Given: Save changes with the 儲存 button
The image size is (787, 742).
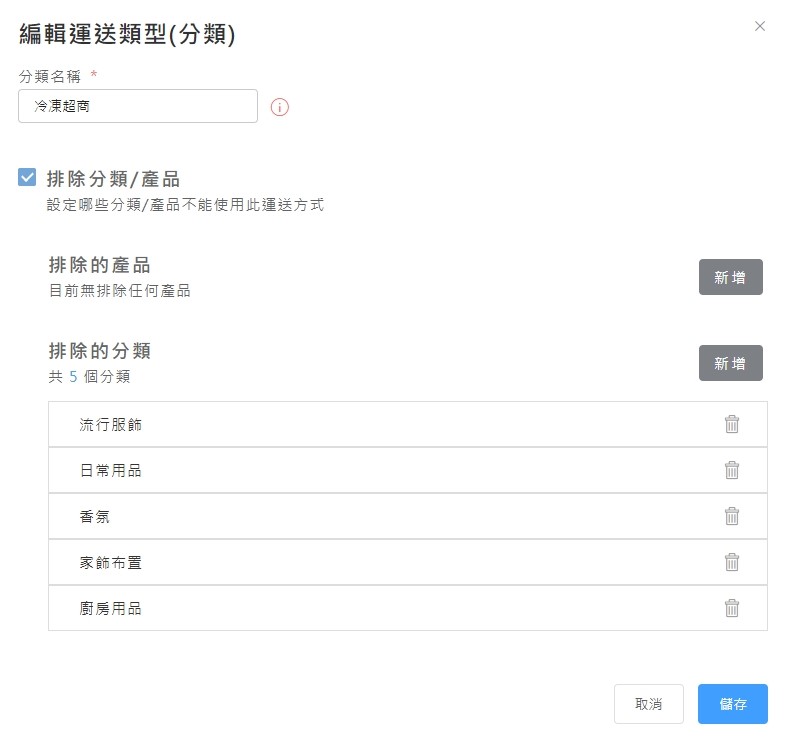Looking at the screenshot, I should coord(732,704).
